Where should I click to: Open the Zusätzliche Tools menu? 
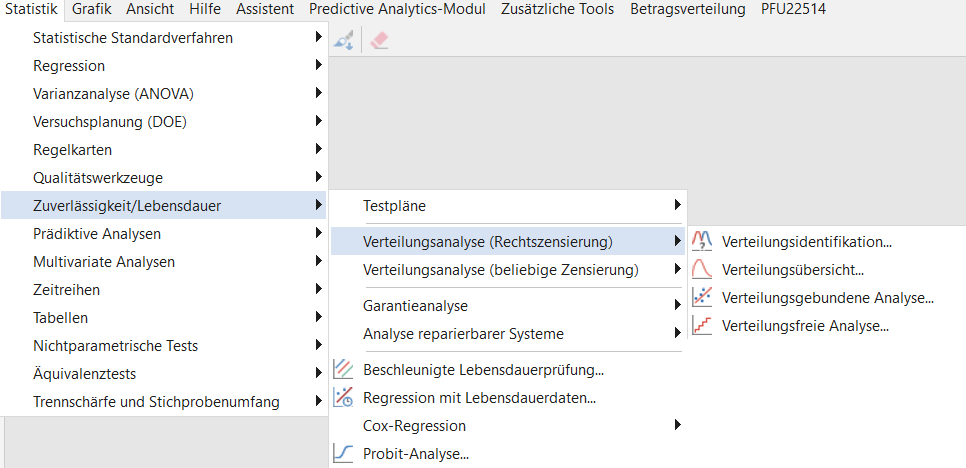pos(558,9)
